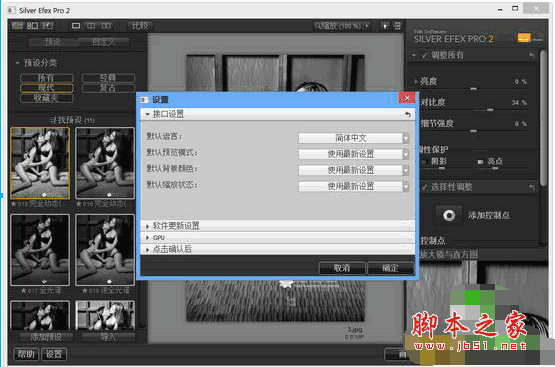This screenshot has width=555, height=367.
Task: Expand the 点击确认后 section
Action: pyautogui.click(x=147, y=249)
